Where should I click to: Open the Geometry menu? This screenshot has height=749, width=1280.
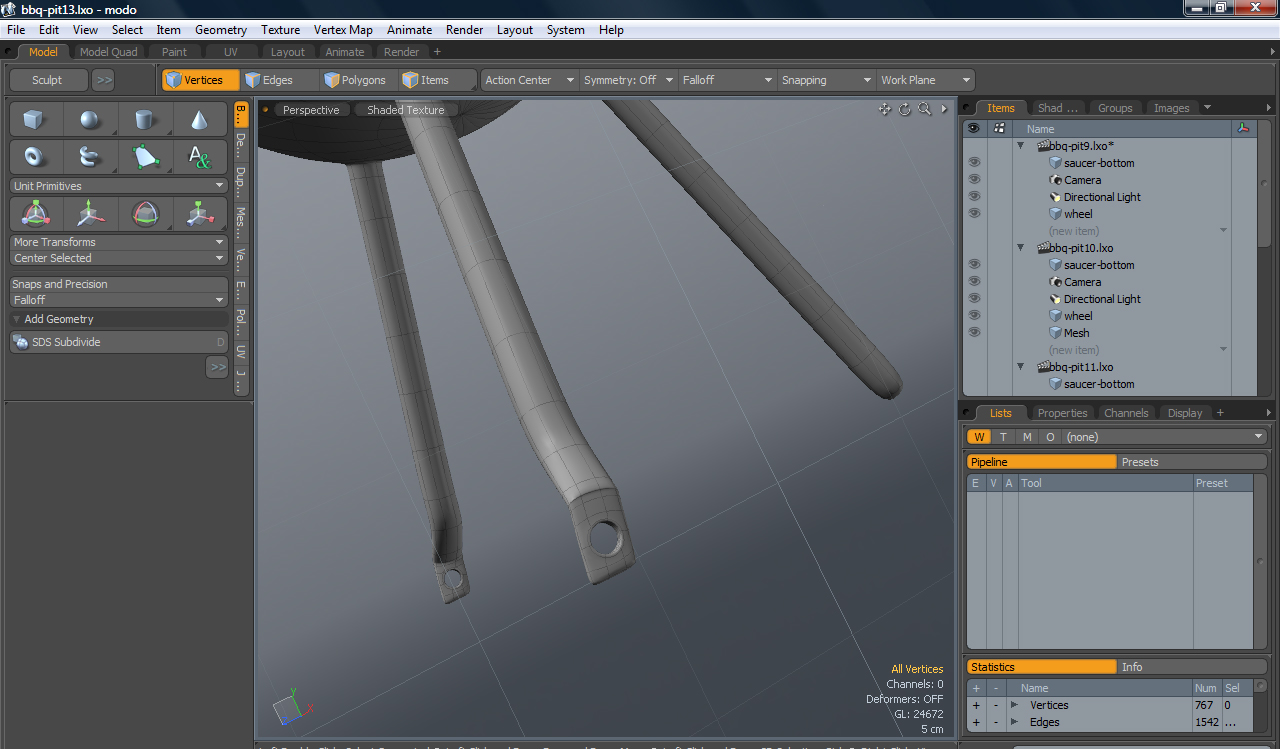[221, 30]
